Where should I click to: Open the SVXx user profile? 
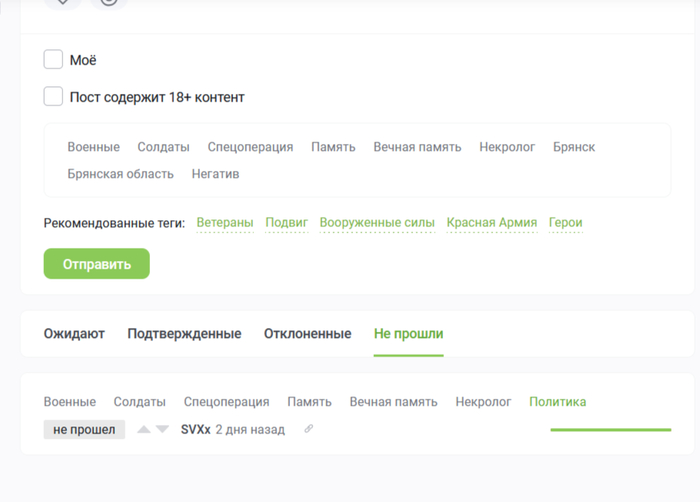point(195,430)
